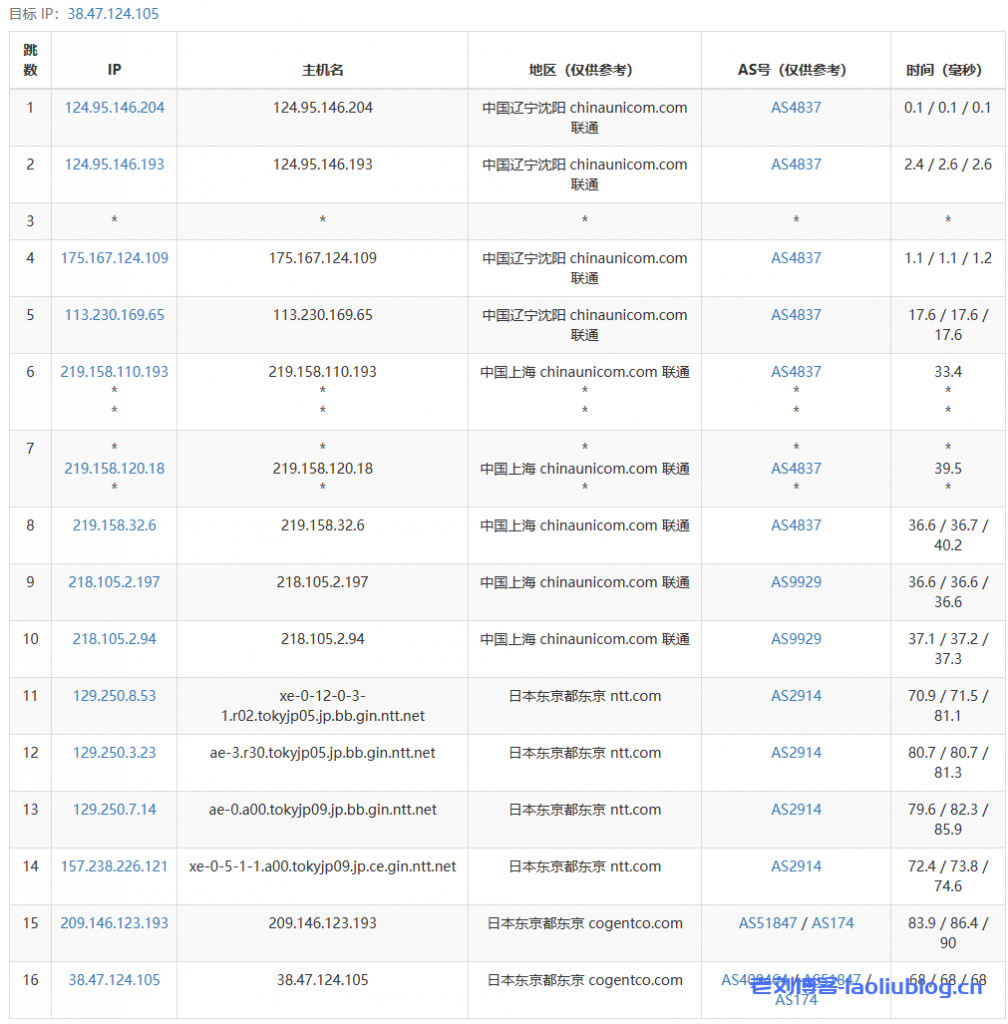This screenshot has height=1024, width=1008.
Task: Click IP address 113.230.169.65
Action: tap(114, 315)
